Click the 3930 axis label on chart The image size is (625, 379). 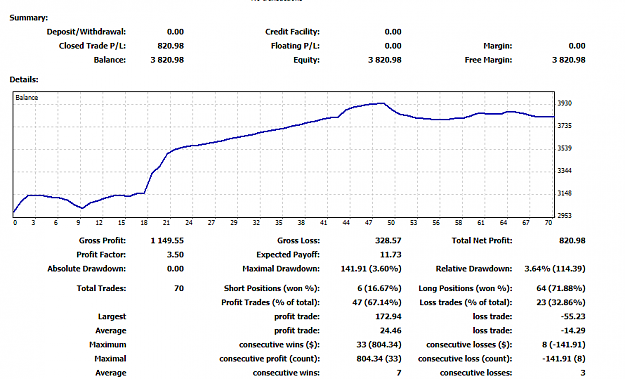564,103
